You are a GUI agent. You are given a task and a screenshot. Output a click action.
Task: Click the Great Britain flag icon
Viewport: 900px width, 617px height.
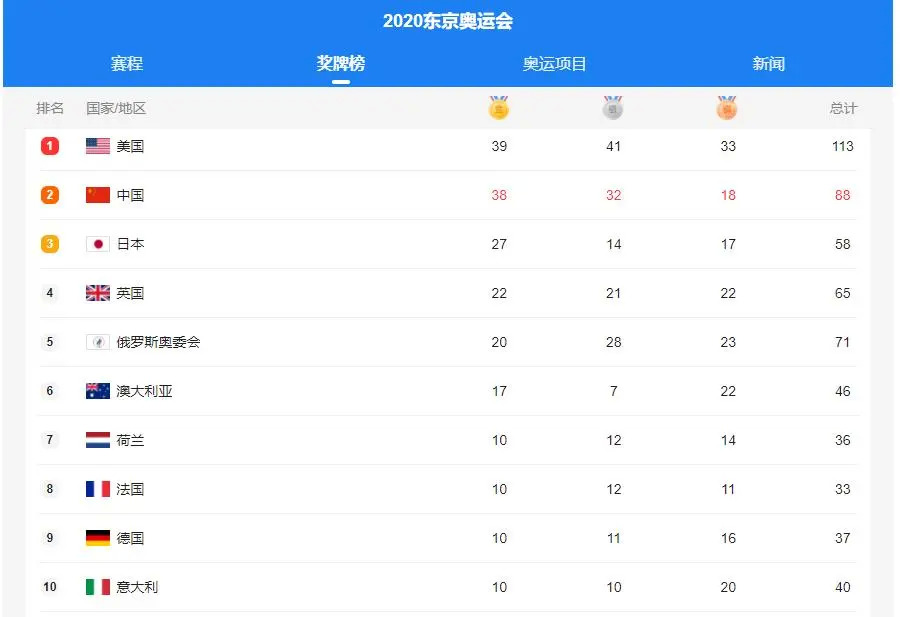point(98,293)
